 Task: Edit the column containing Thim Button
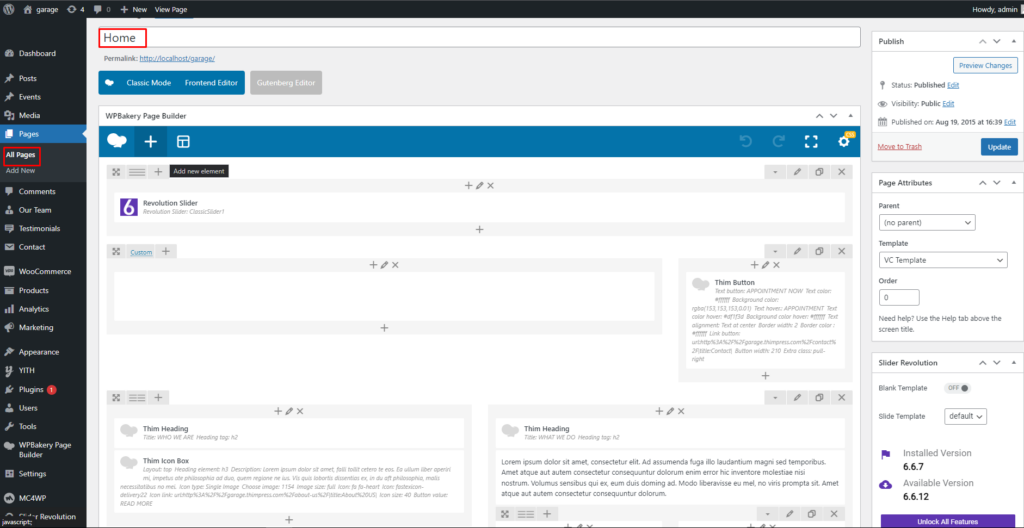point(765,265)
